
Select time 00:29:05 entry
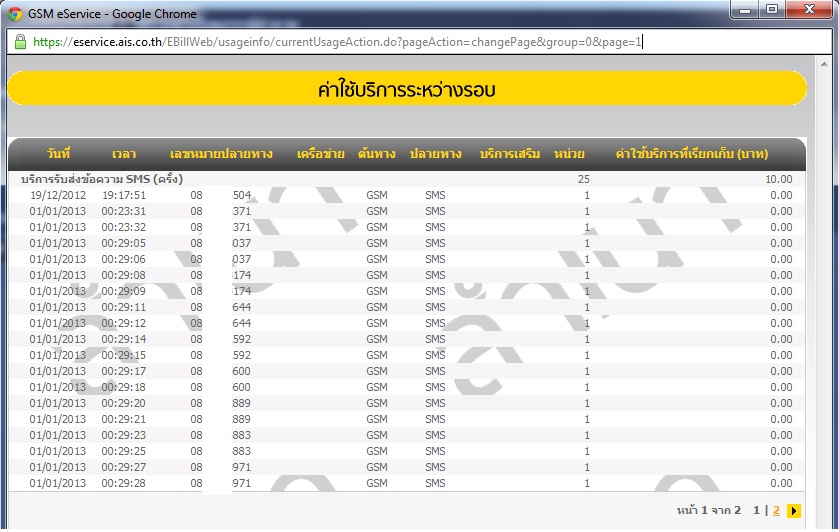(124, 244)
